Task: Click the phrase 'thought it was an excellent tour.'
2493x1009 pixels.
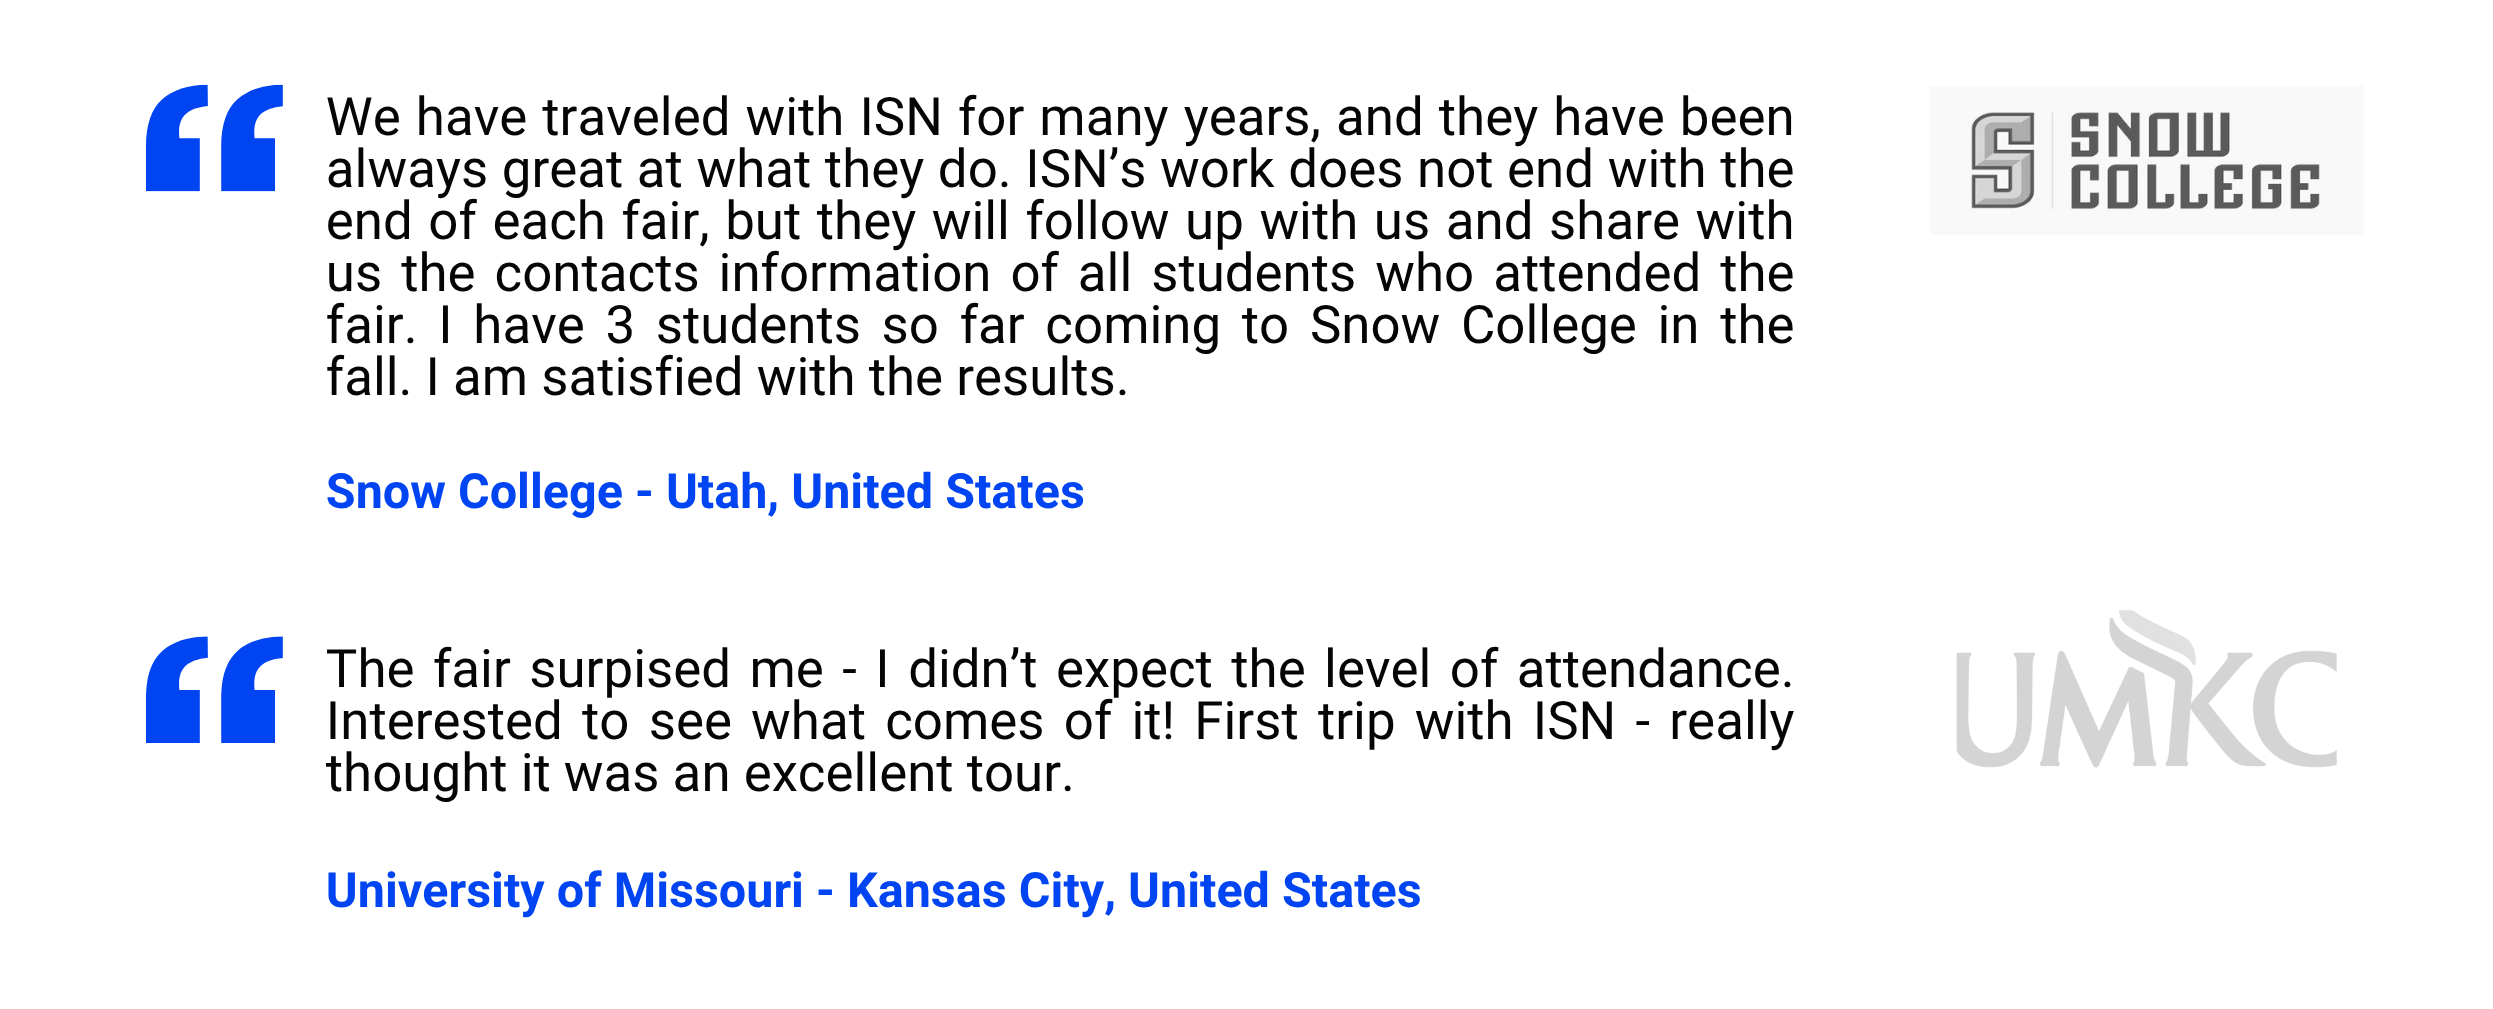Action: point(700,775)
